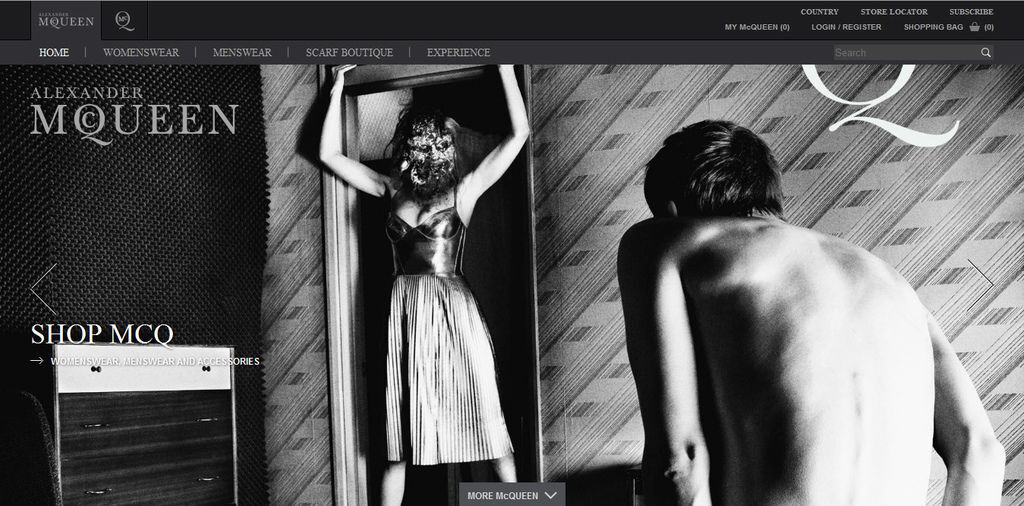1024x506 pixels.
Task: Open the WOMENSWEAR menu
Action: (x=141, y=52)
